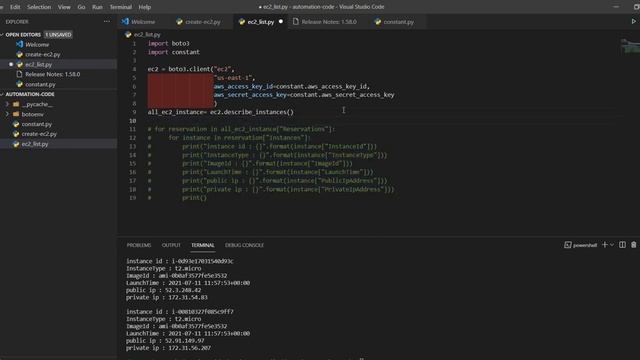Image resolution: width=640 pixels, height=360 pixels.
Task: Click the commented 'print()' line 19
Action: (x=194, y=198)
